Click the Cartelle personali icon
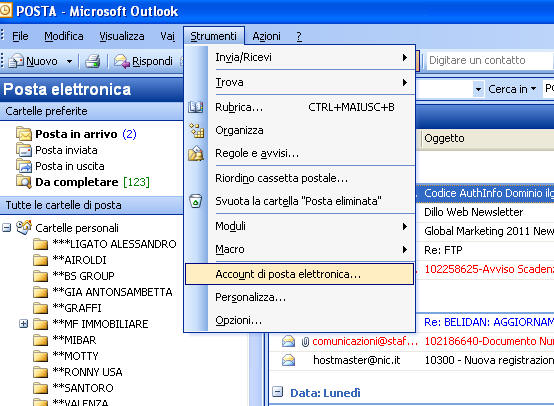Screen dimensions: 554x406 click(24, 228)
